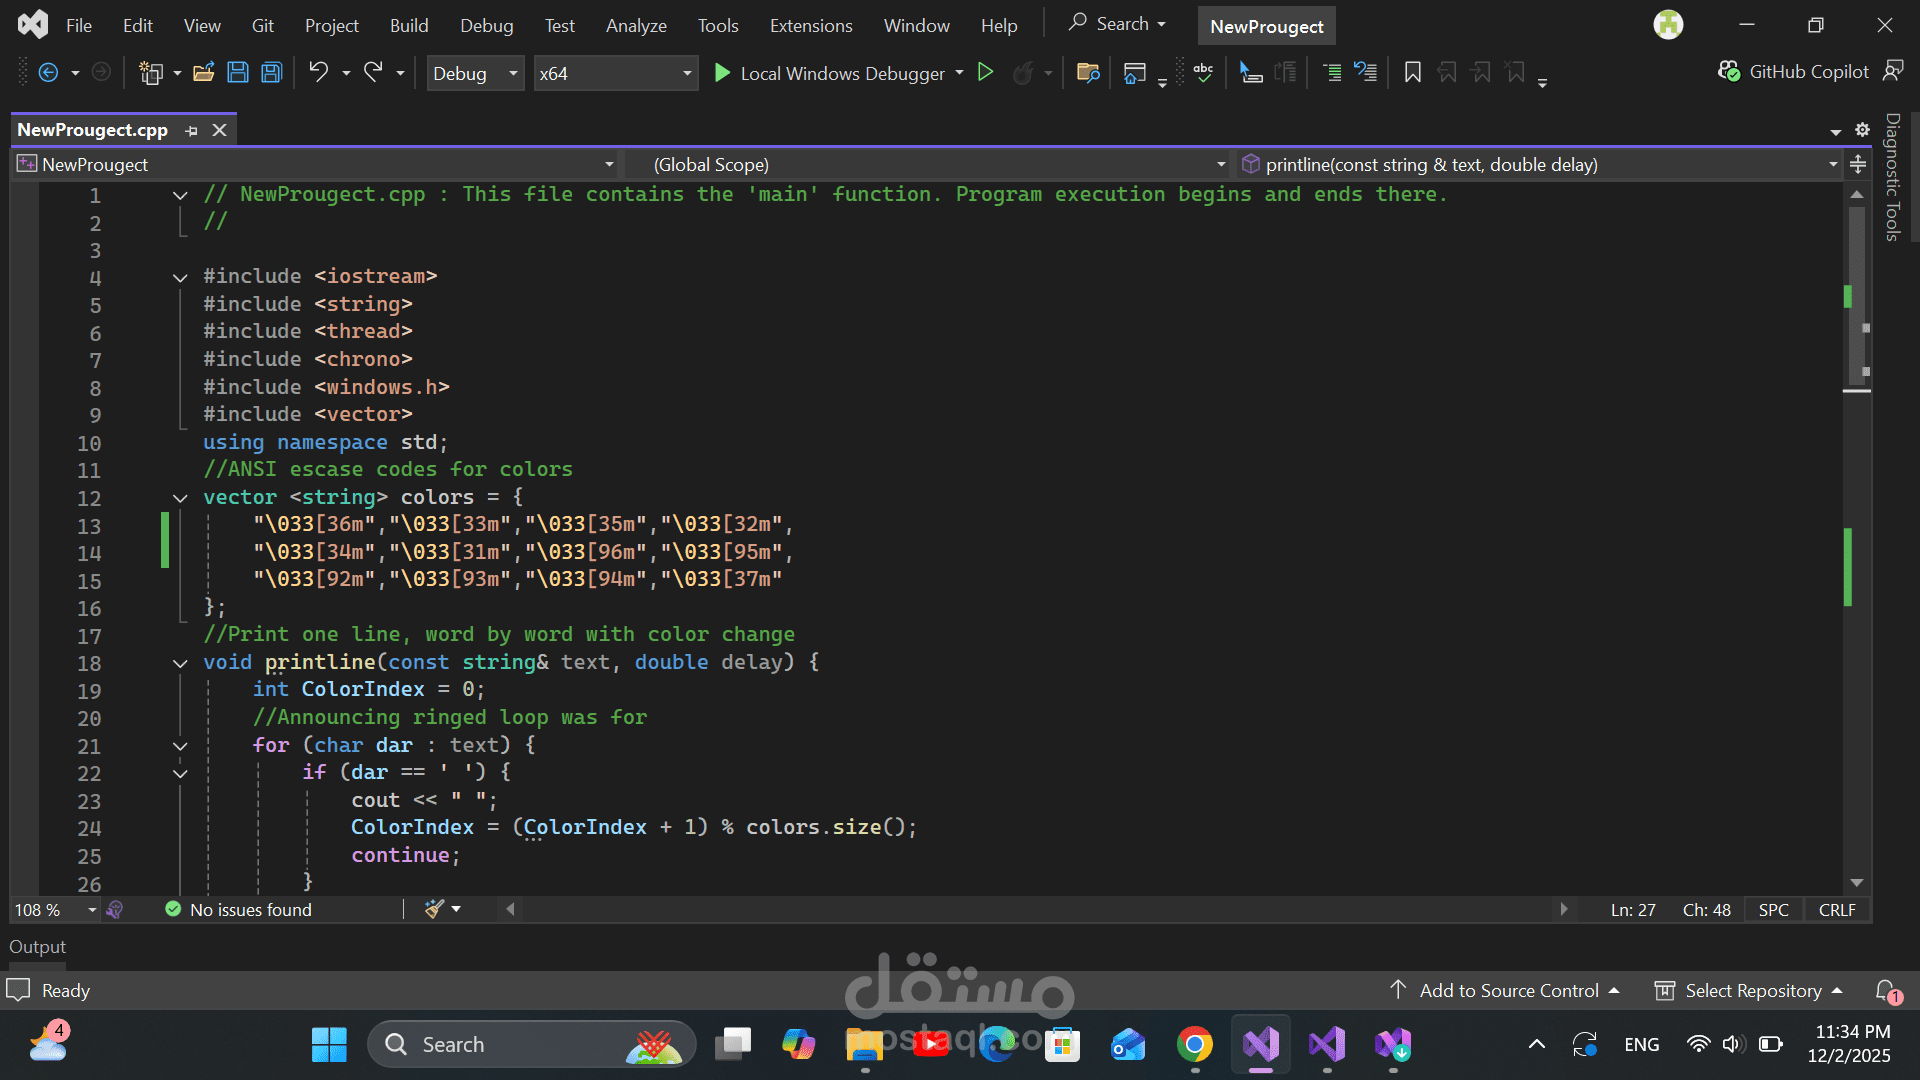Collapse the colors vector at line 12
The width and height of the screenshot is (1920, 1080).
pyautogui.click(x=180, y=498)
